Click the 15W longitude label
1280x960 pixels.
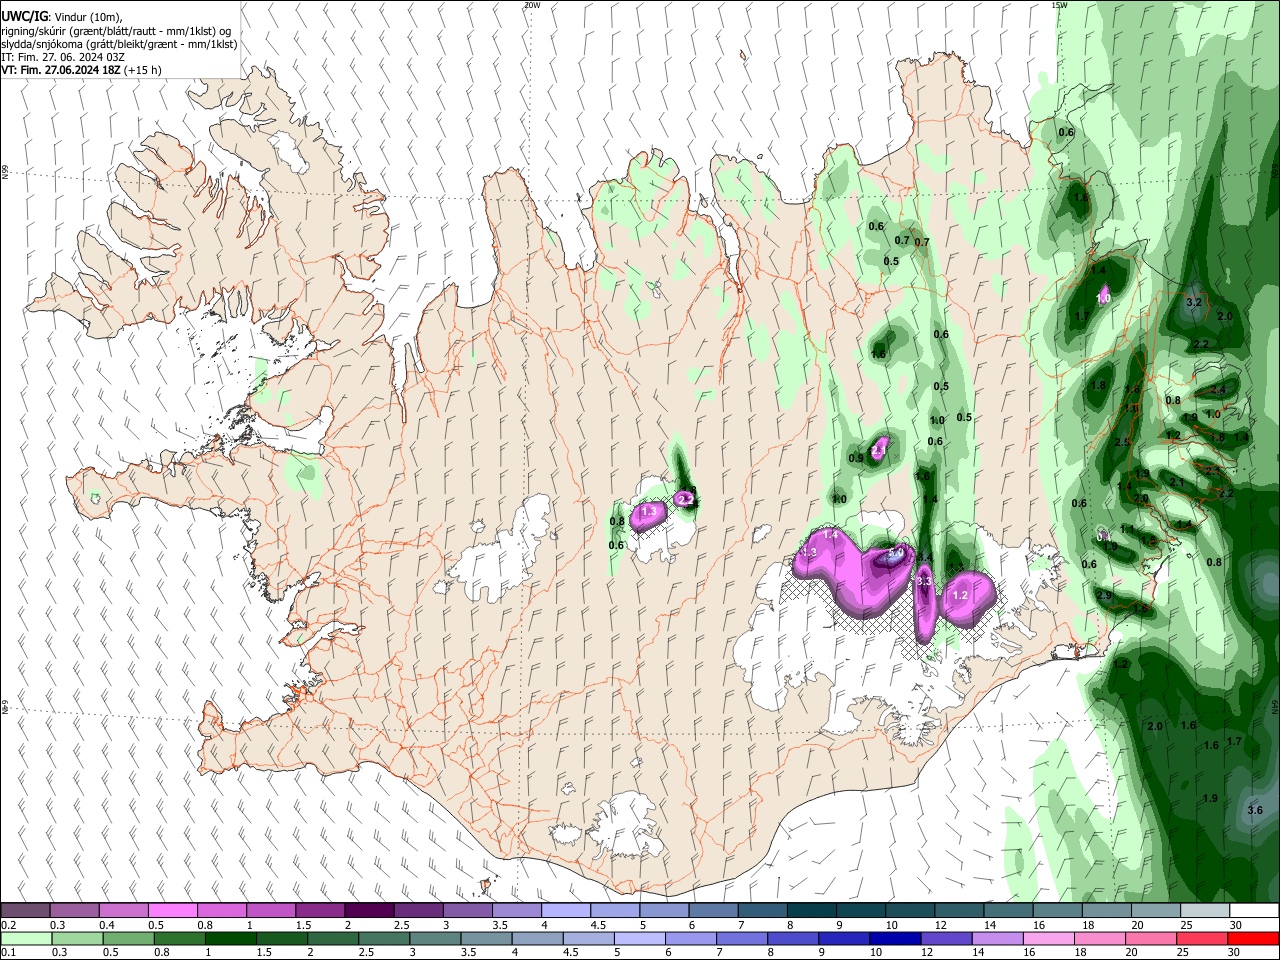point(1059,5)
